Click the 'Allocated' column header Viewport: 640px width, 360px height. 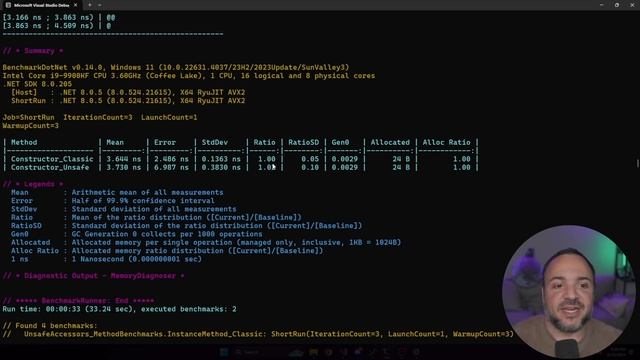[390, 142]
